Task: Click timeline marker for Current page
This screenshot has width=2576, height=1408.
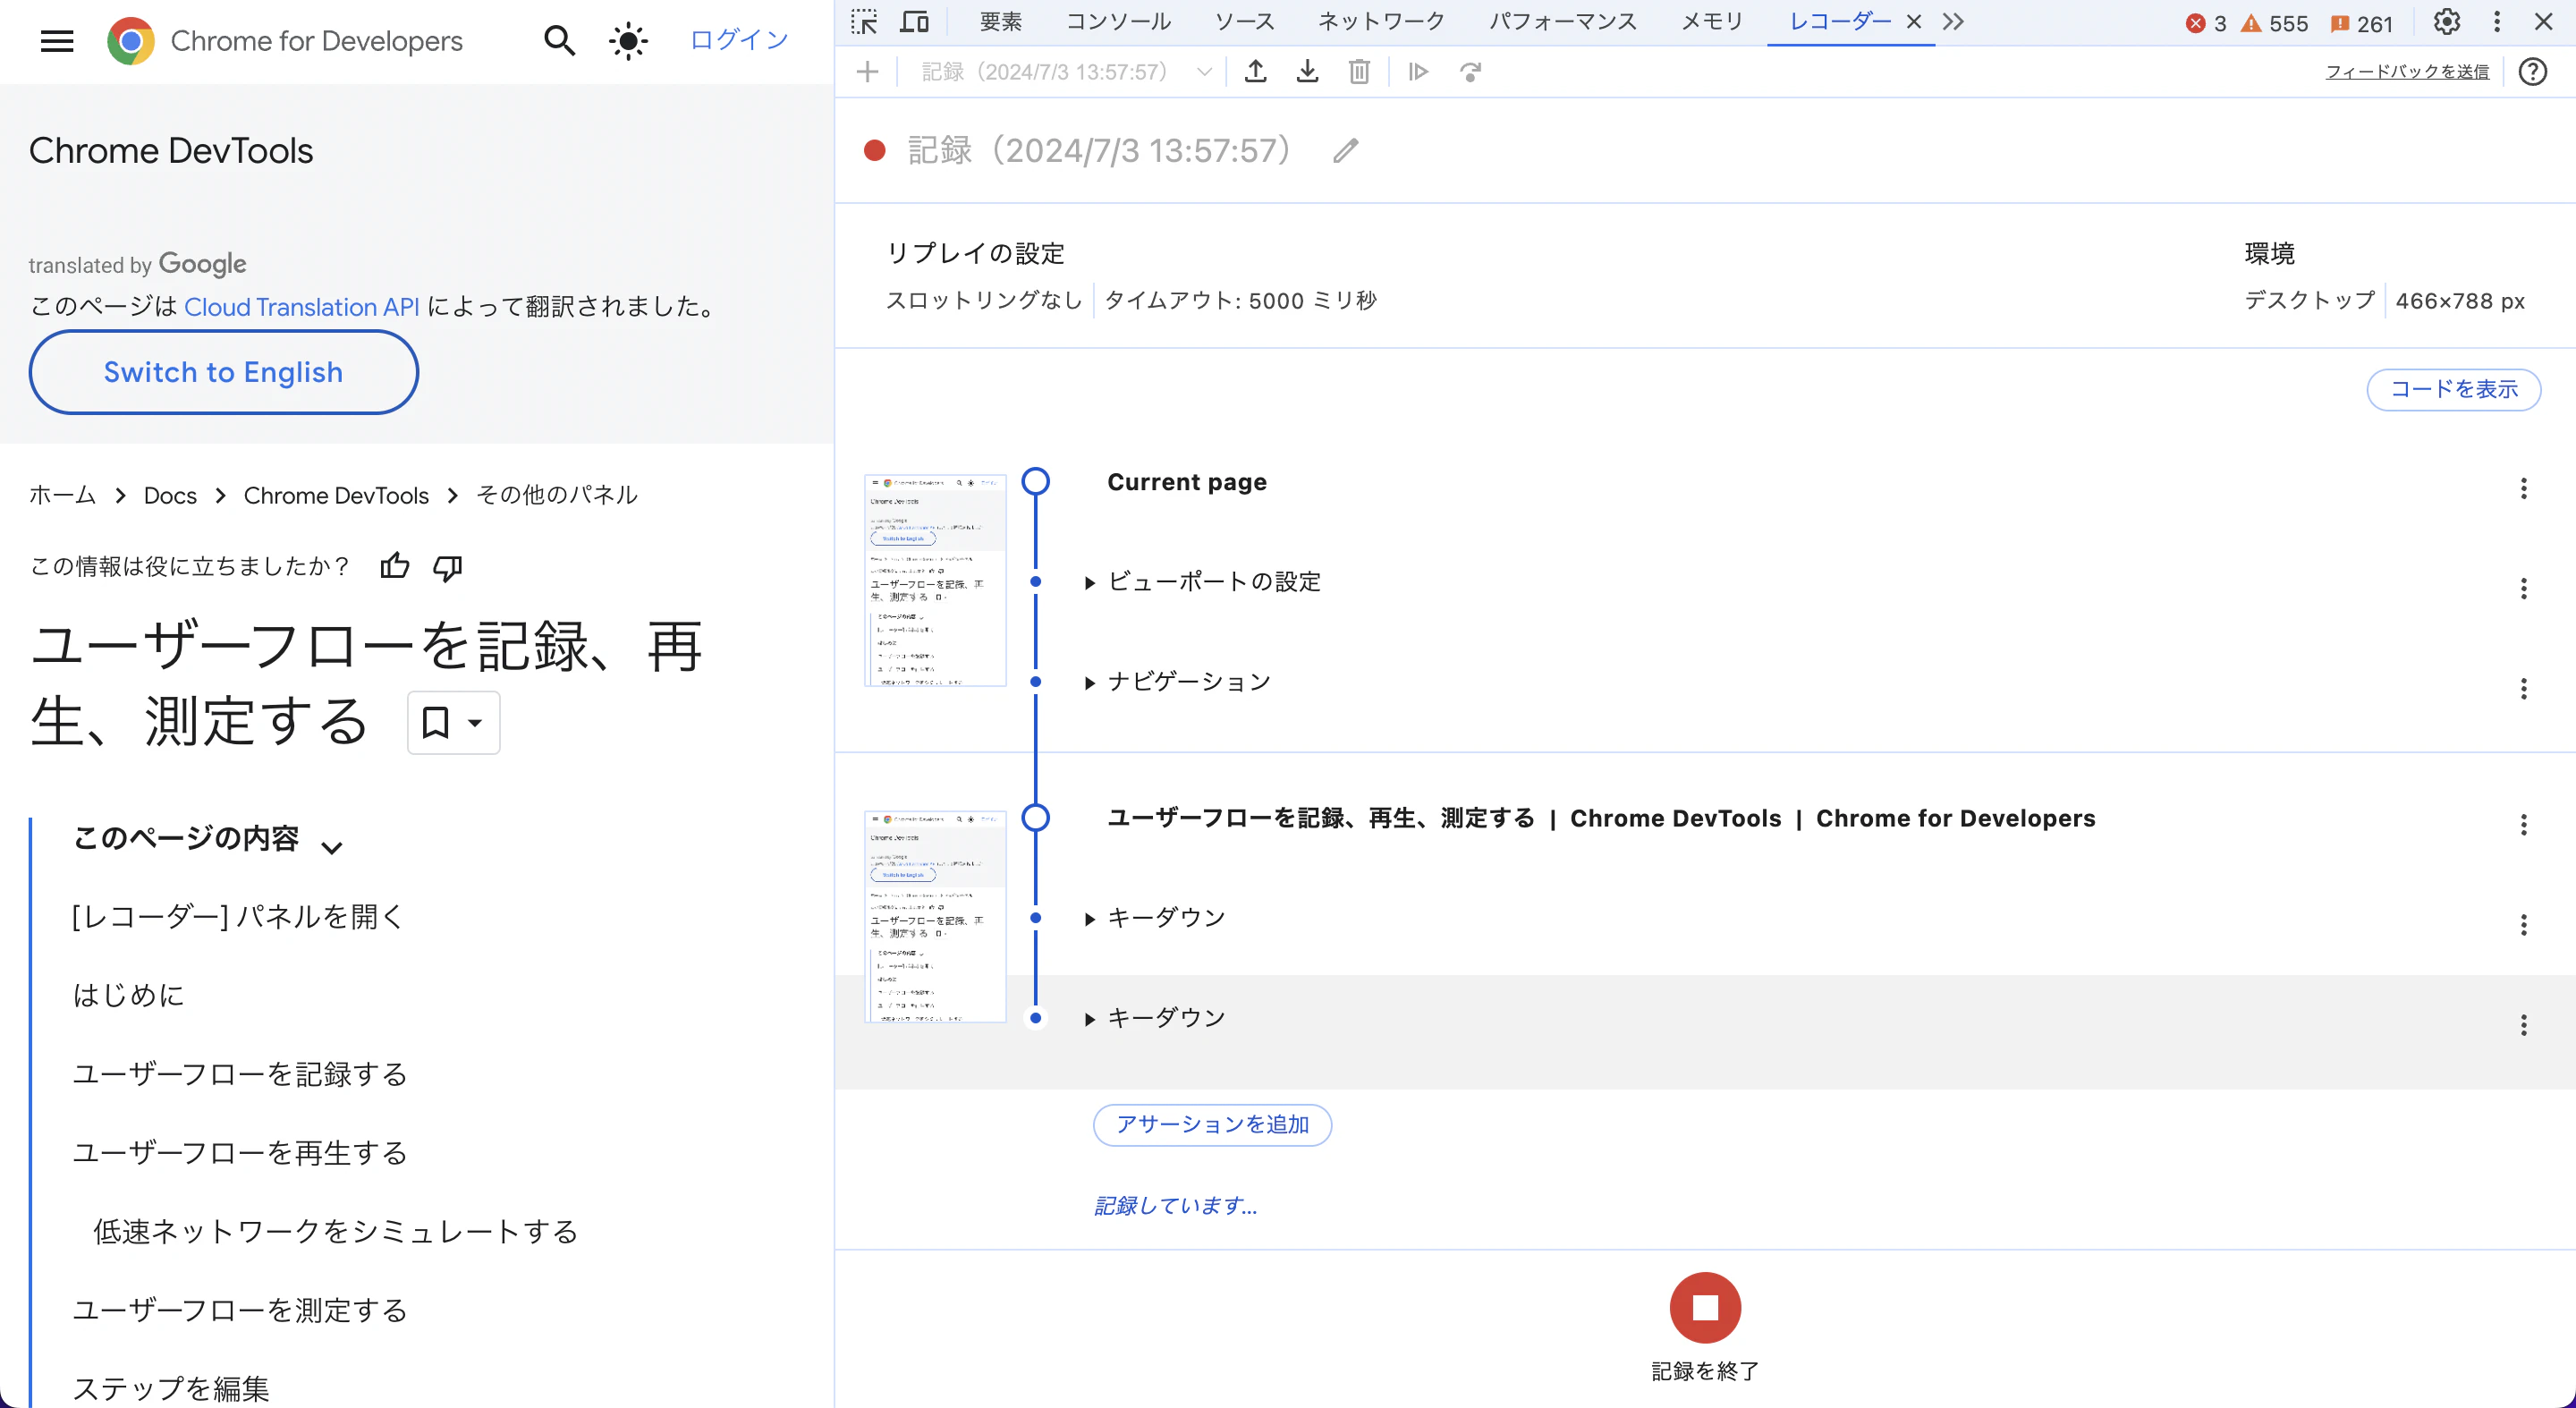Action: coord(1035,481)
